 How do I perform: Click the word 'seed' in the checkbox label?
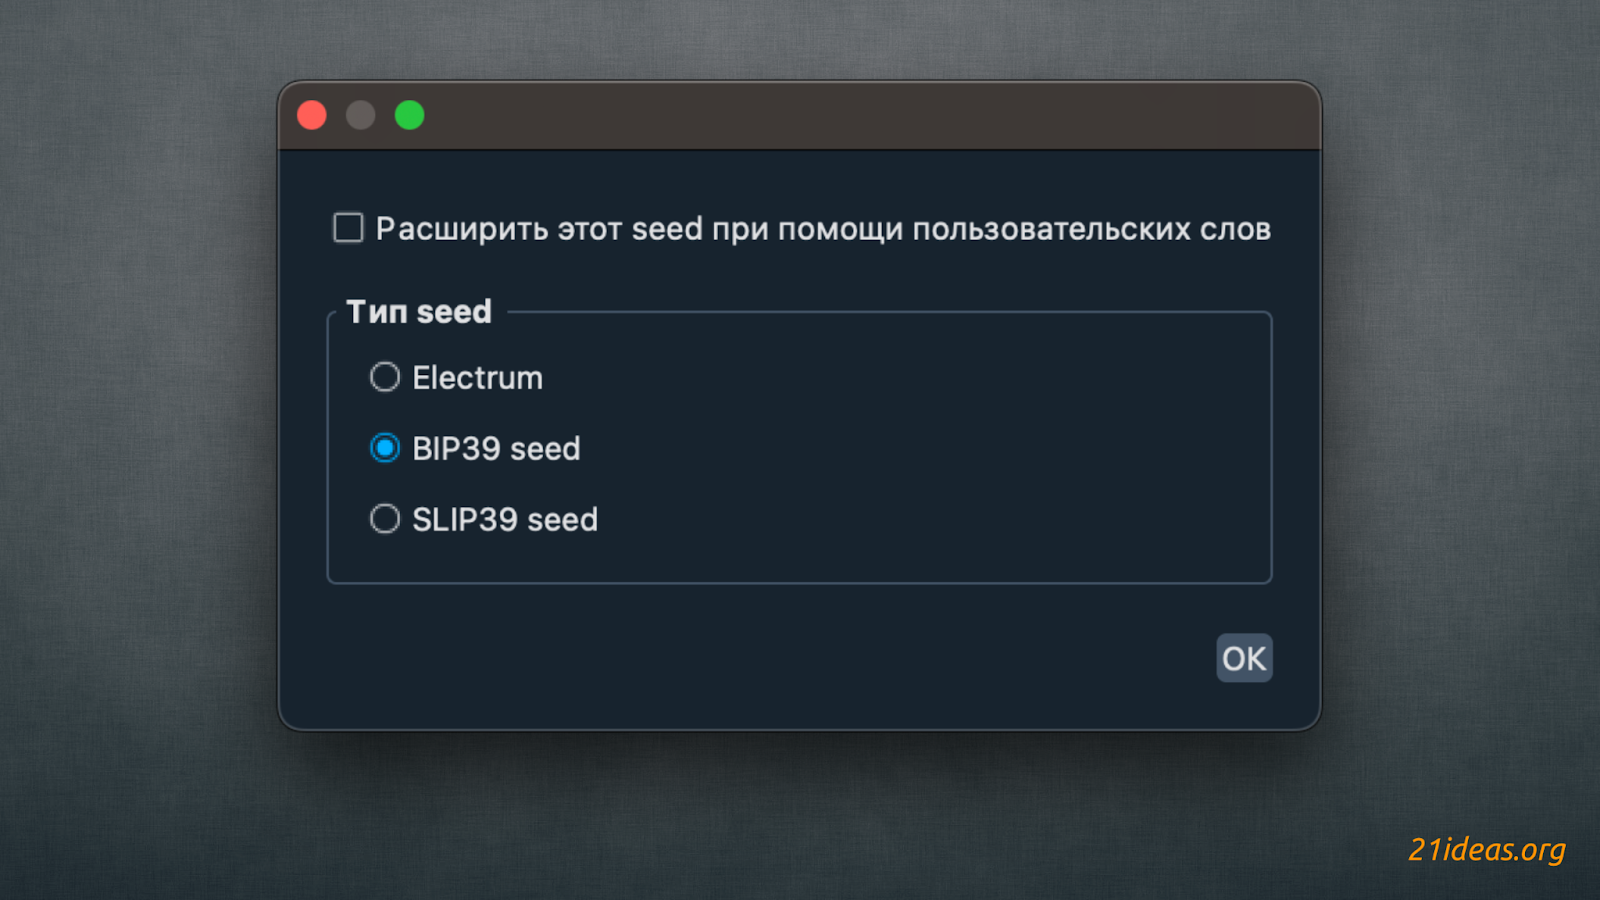[667, 229]
